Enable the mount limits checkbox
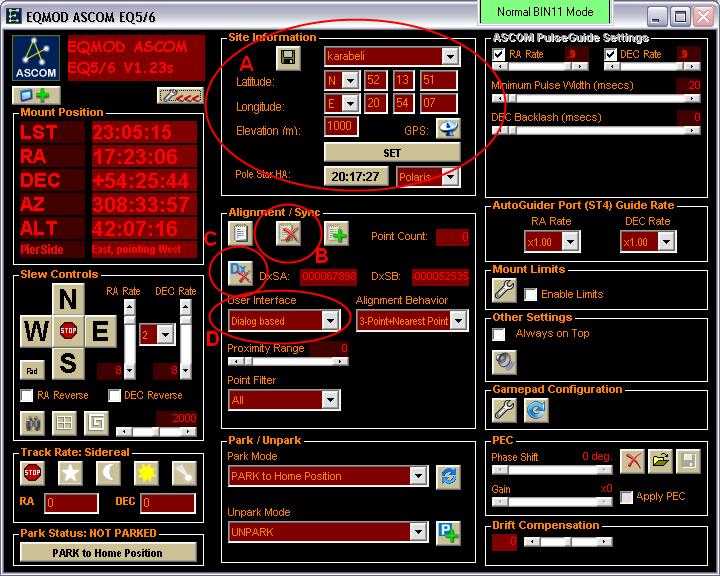720x576 pixels. [530, 294]
